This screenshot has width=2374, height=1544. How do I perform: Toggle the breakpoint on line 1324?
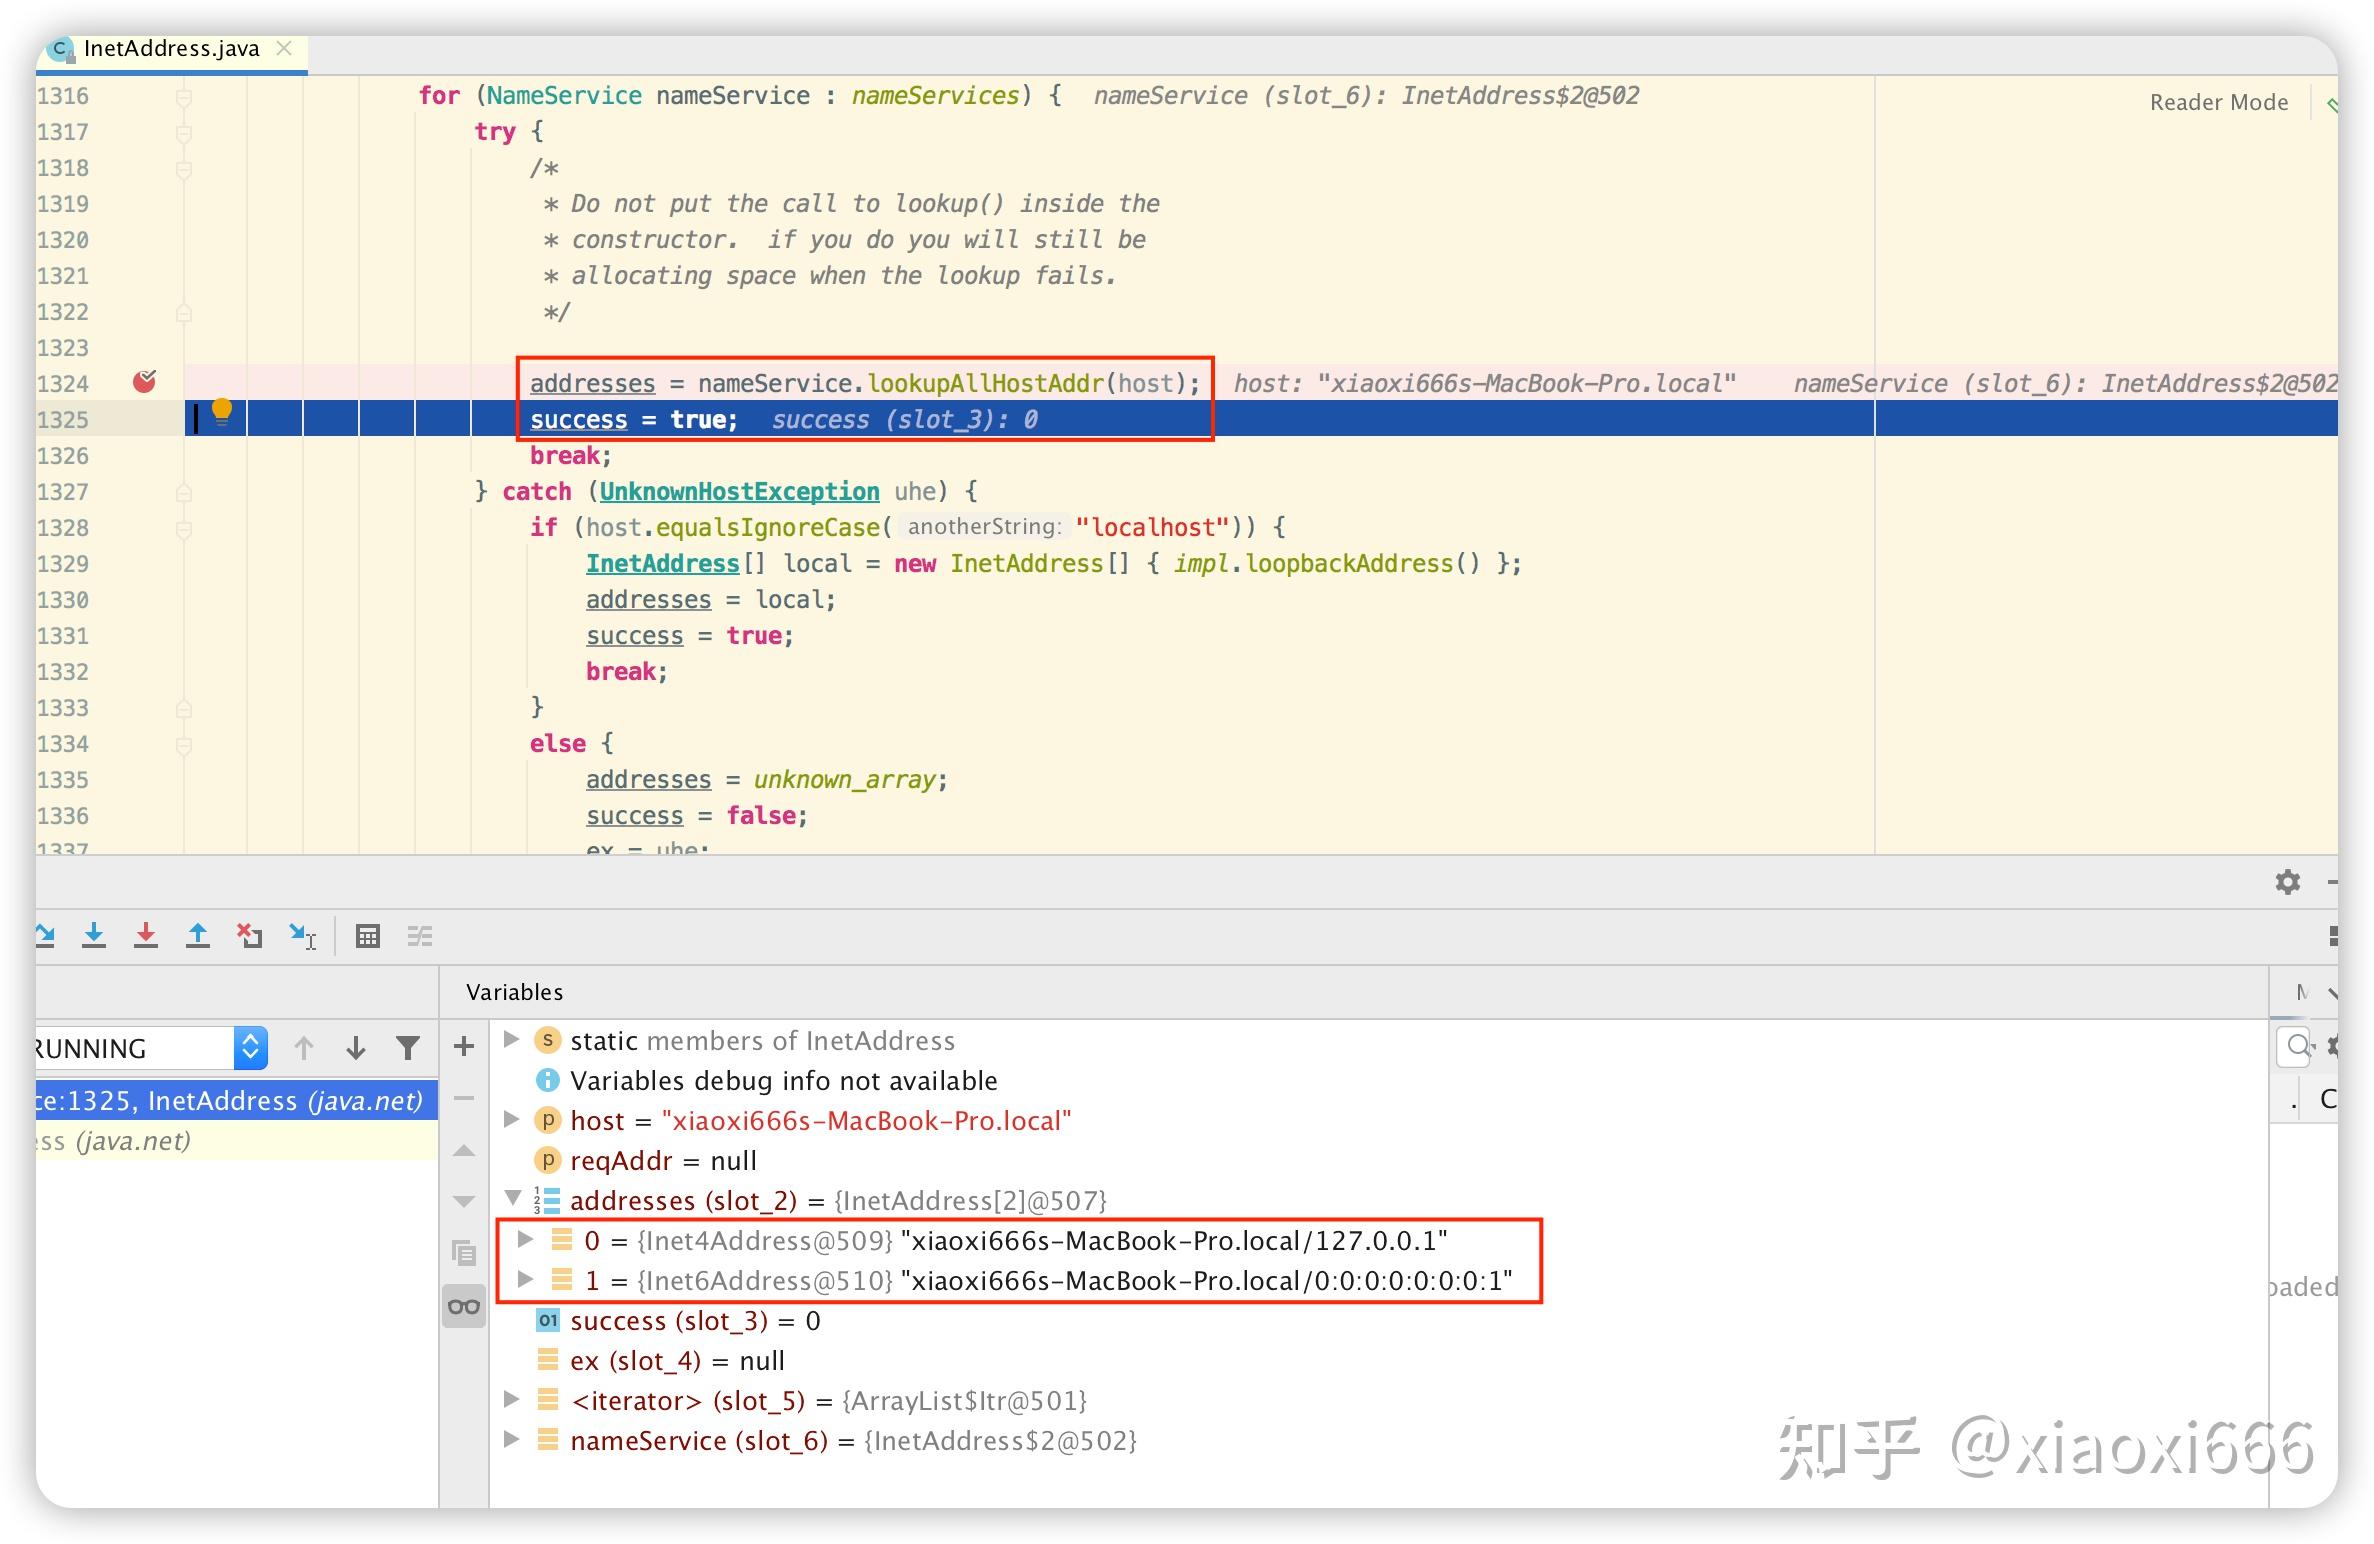coord(144,381)
